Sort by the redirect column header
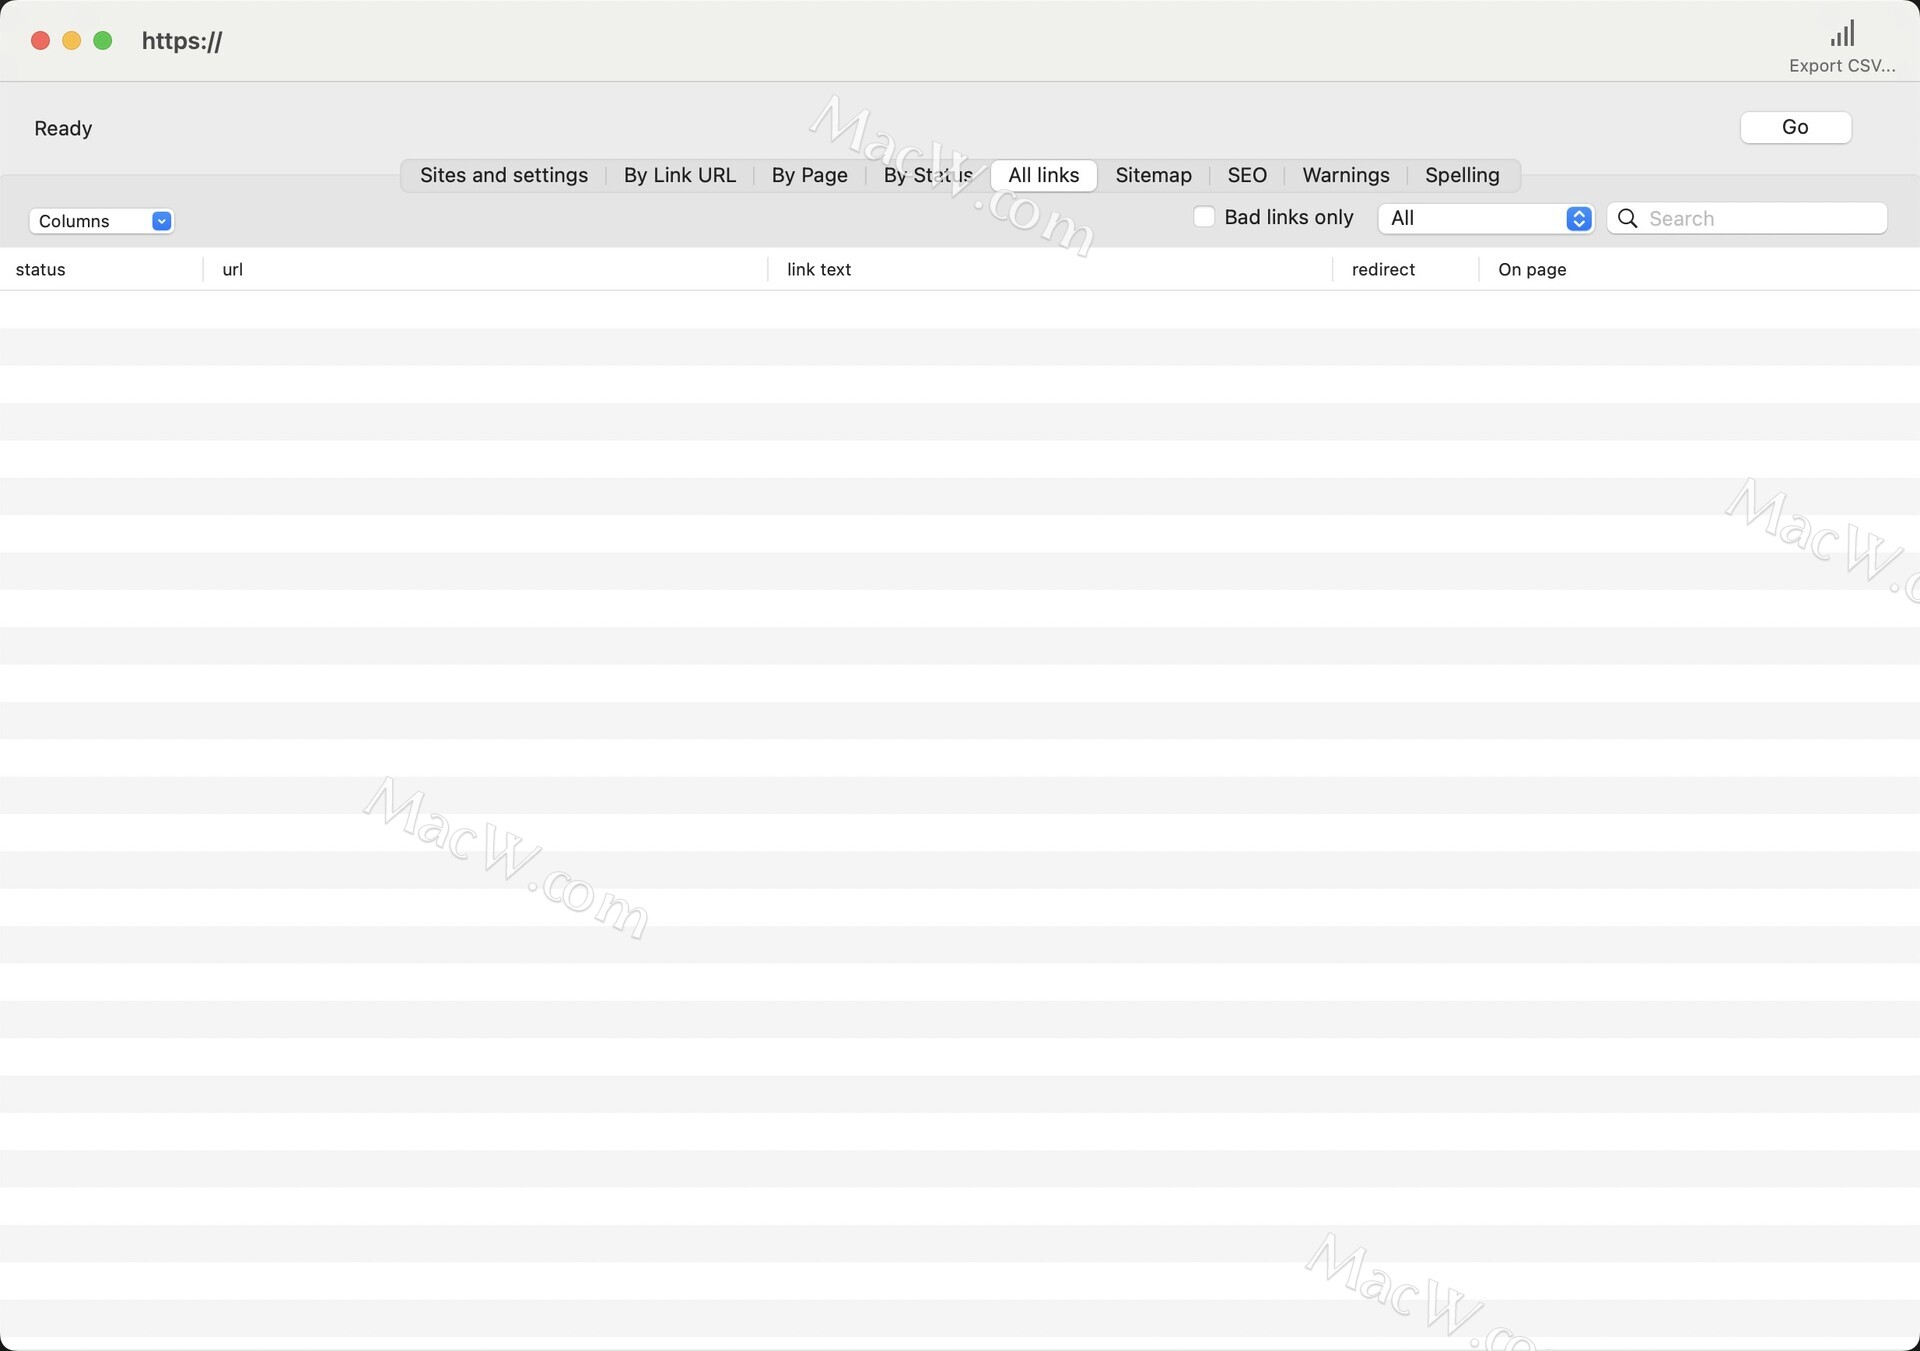The width and height of the screenshot is (1920, 1351). (x=1405, y=270)
